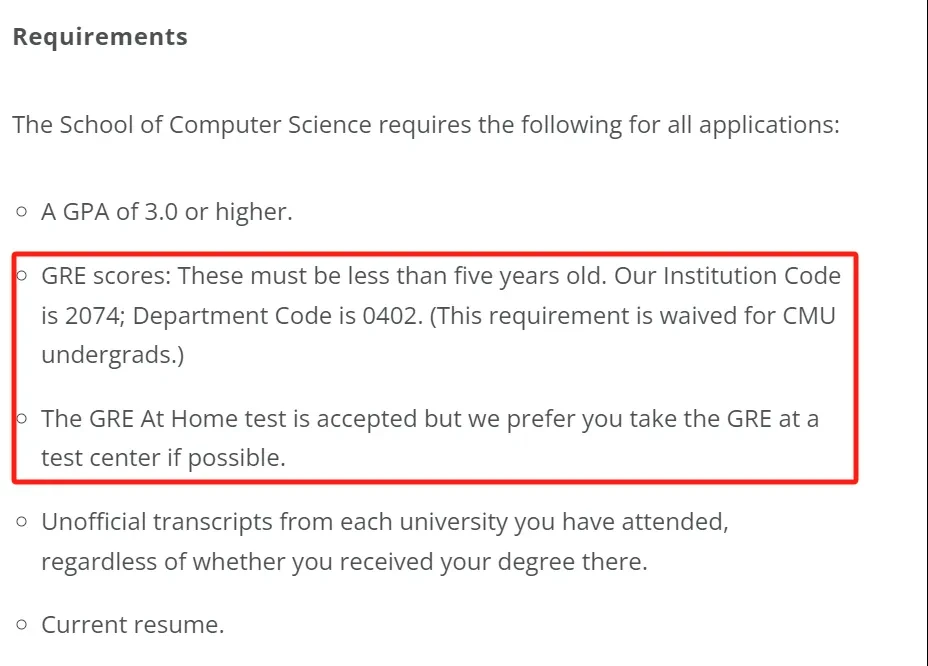Click the 'waived for CMU' phrase
This screenshot has width=928, height=666.
click(x=747, y=316)
